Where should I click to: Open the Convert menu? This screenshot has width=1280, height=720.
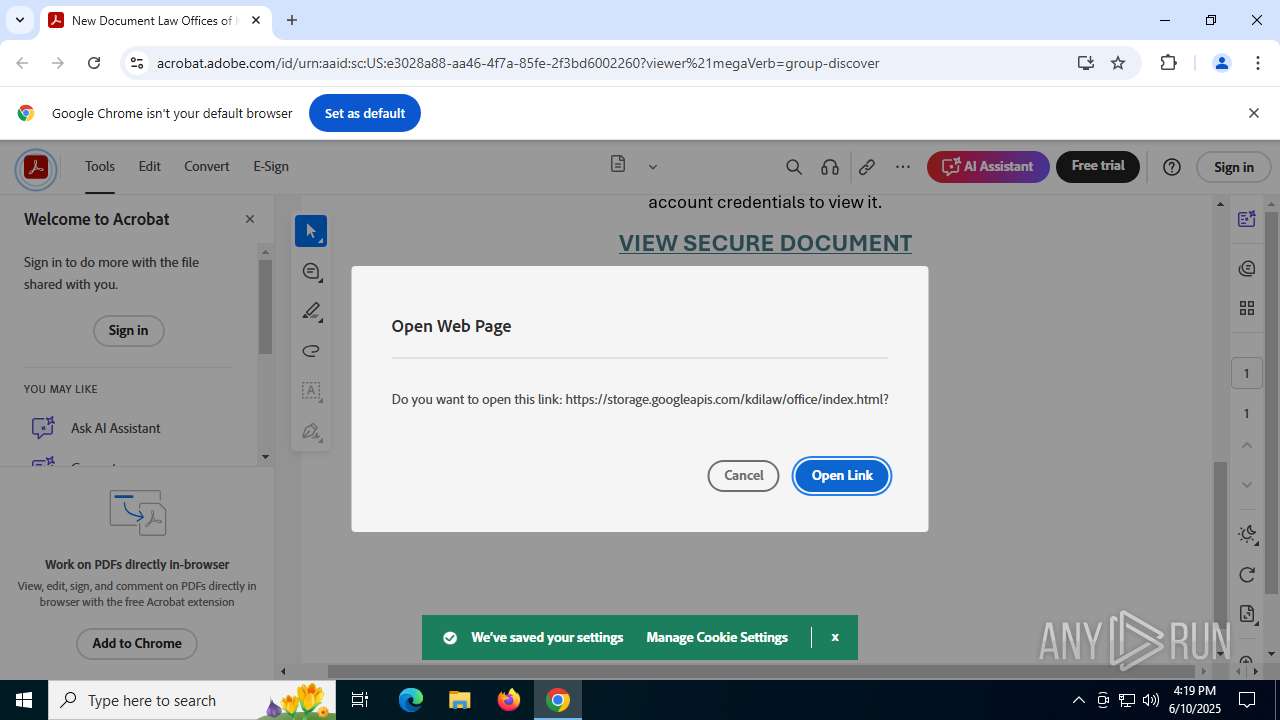[x=207, y=167]
